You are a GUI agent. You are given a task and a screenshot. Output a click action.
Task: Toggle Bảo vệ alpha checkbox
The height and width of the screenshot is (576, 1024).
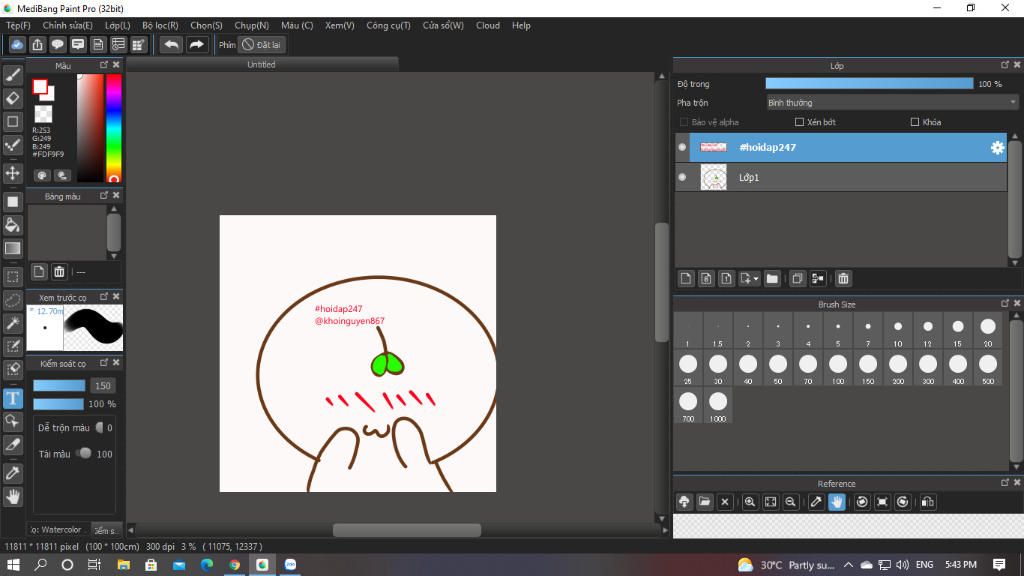click(x=684, y=122)
